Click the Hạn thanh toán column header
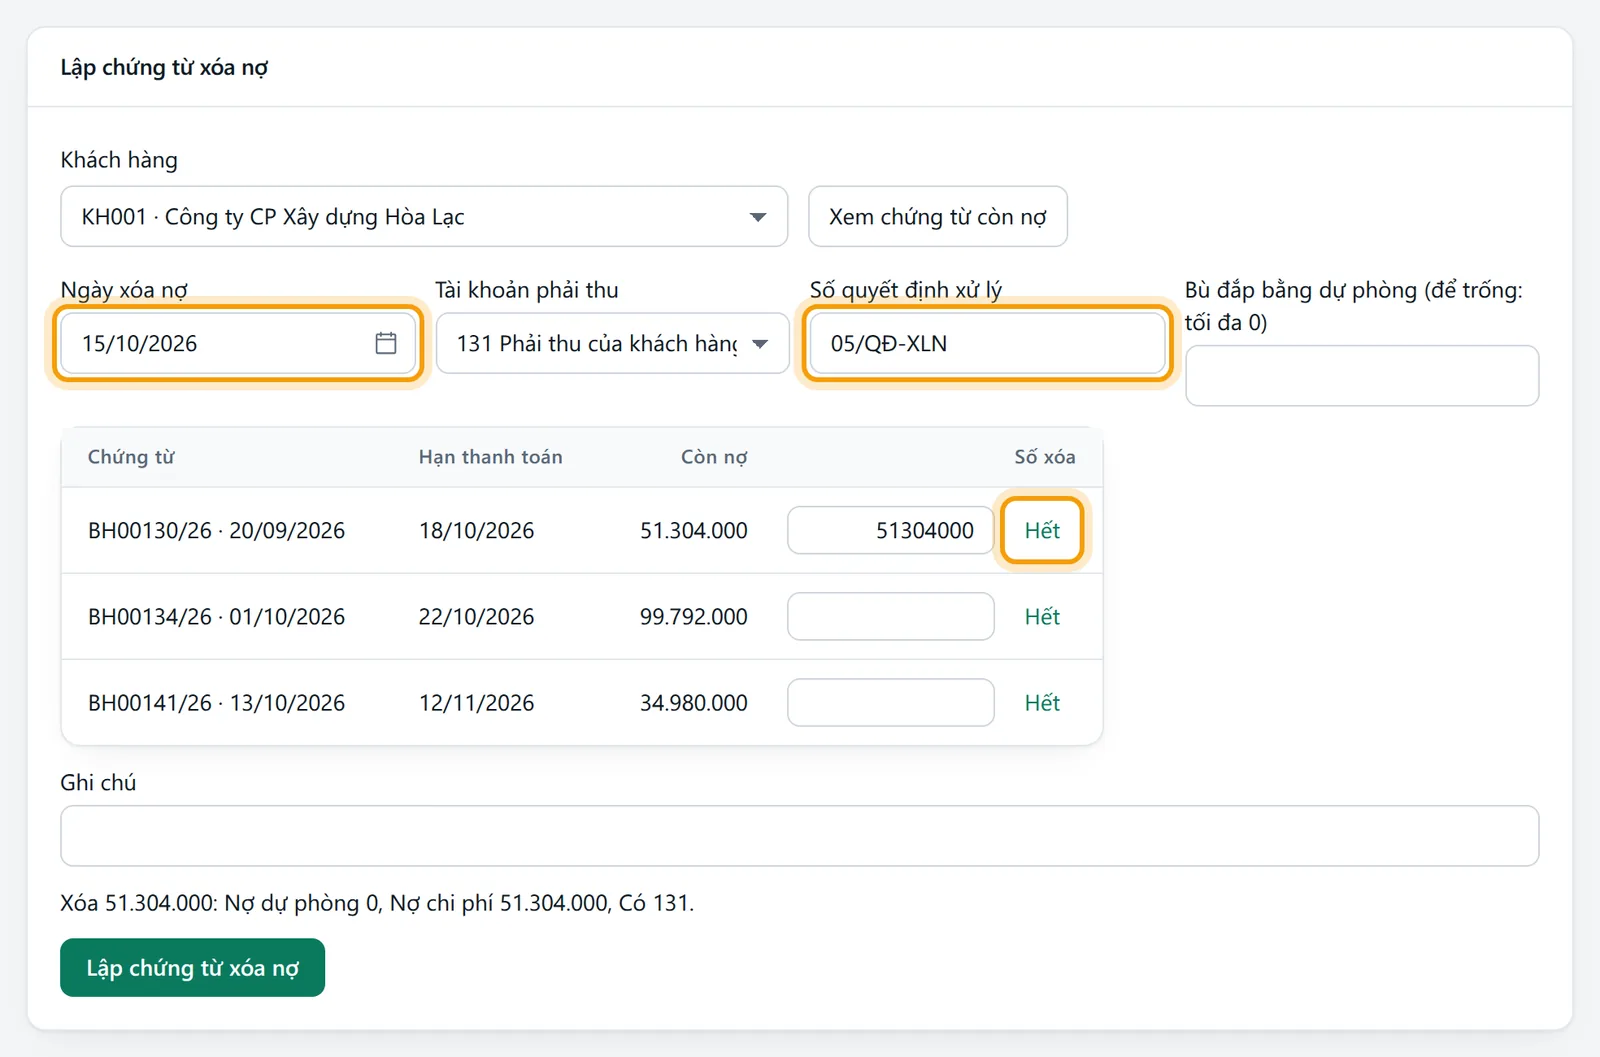Viewport: 1600px width, 1057px height. 490,457
